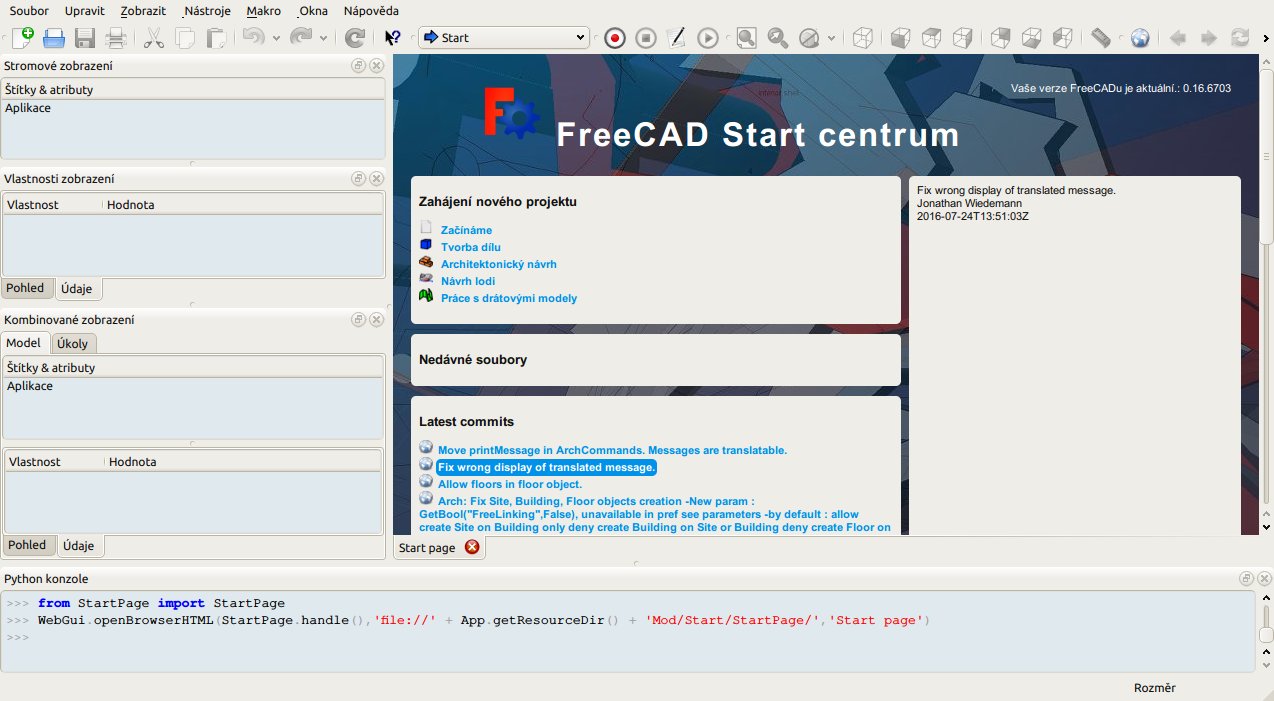
Task: Click the execute macro play icon
Action: tap(707, 38)
